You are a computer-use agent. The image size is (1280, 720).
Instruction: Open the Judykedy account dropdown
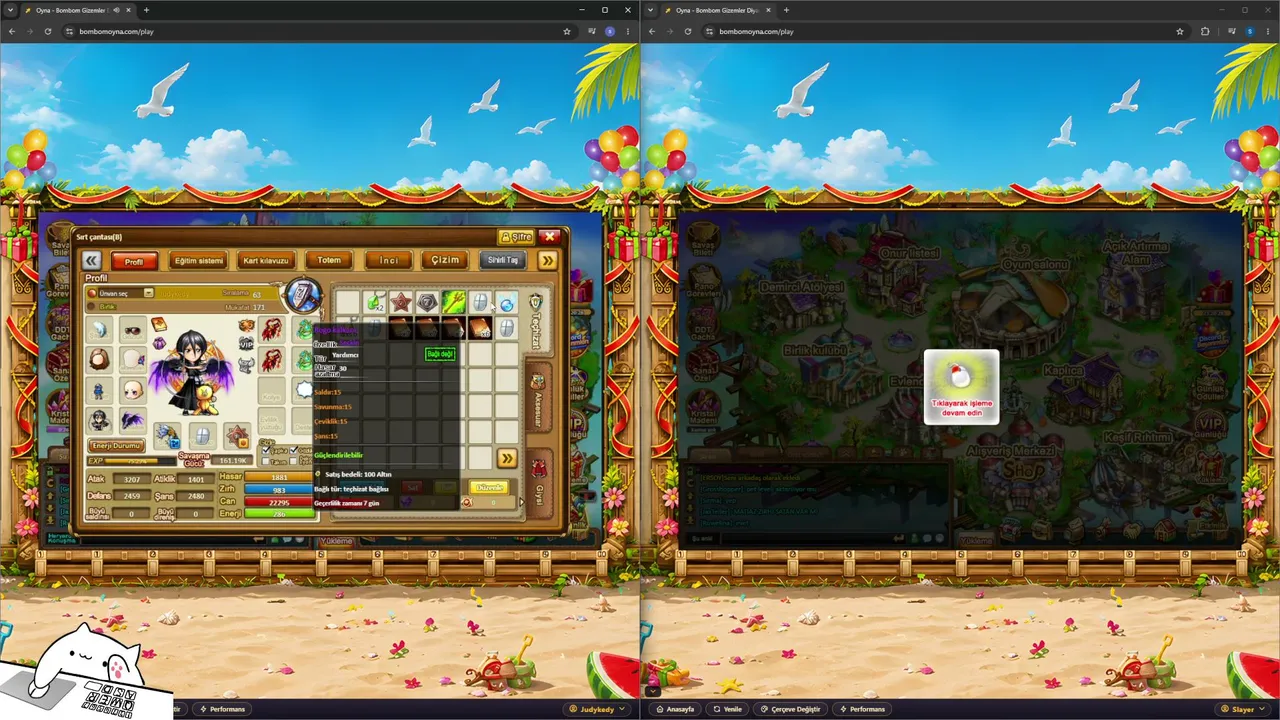(x=596, y=709)
